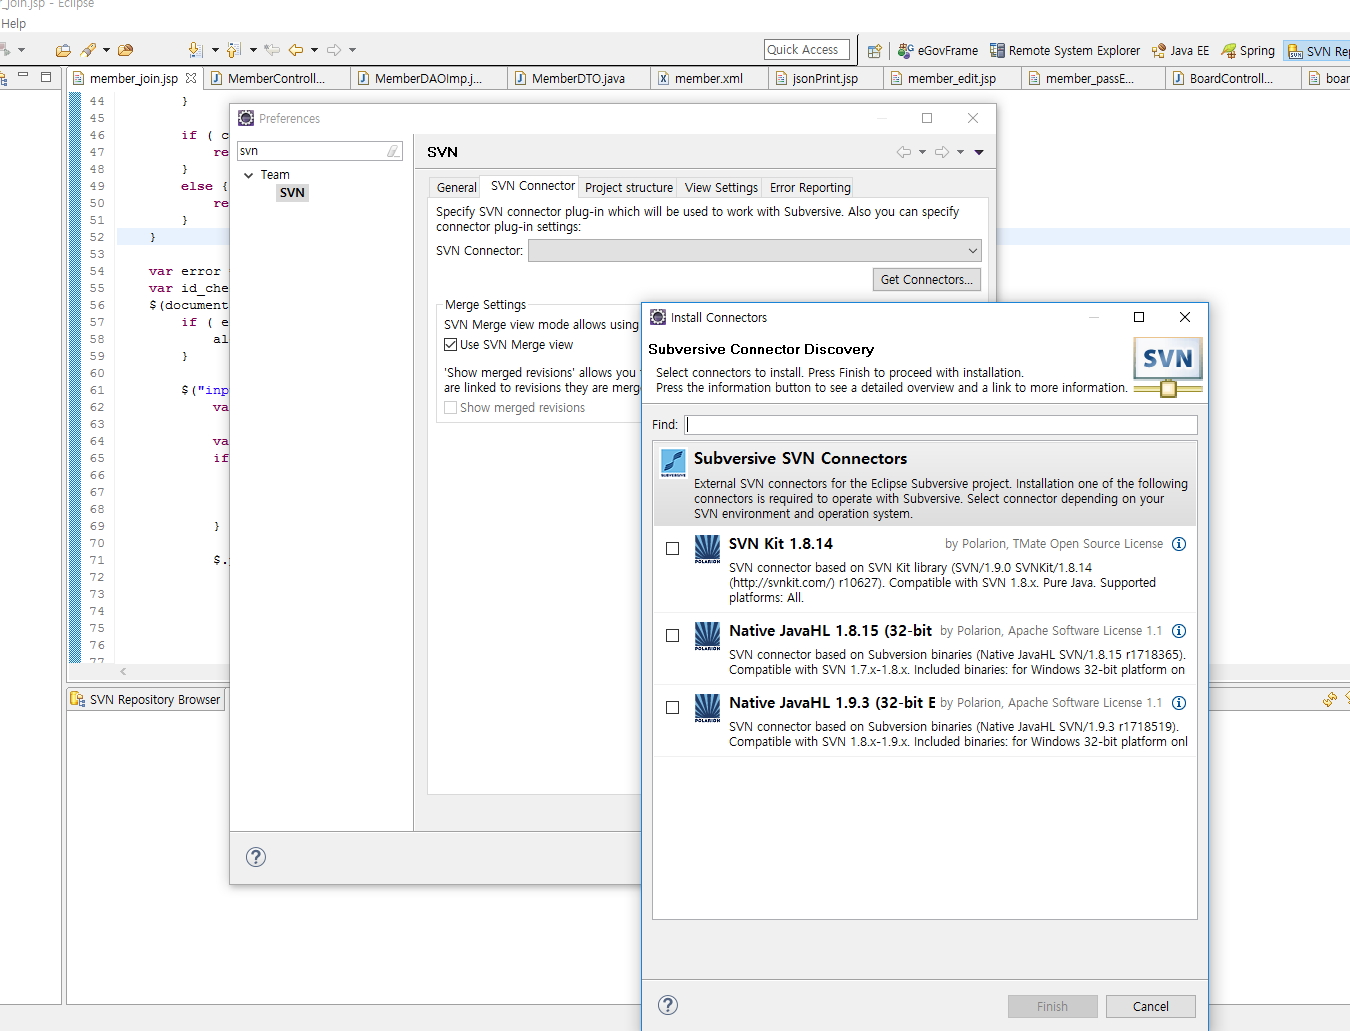Open Previous Annotation dropdown arrow

tap(253, 50)
